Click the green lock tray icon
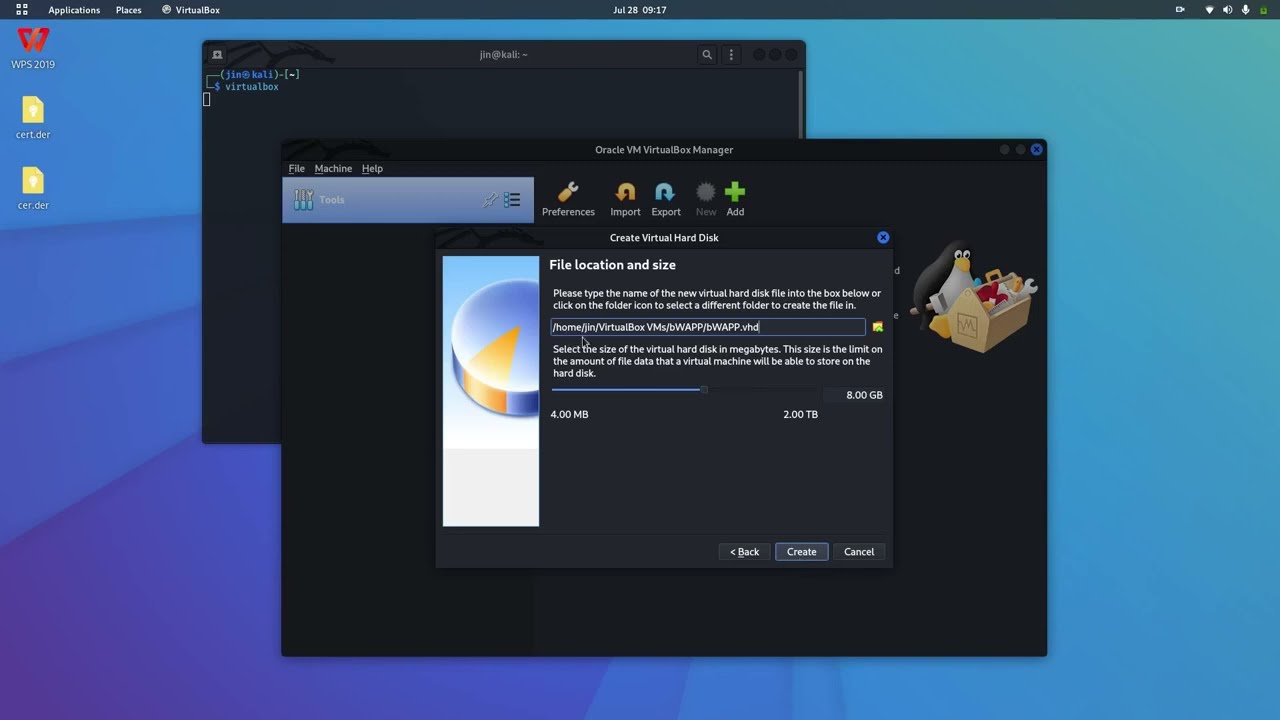Screen dimensions: 1280x720 click(1263, 10)
